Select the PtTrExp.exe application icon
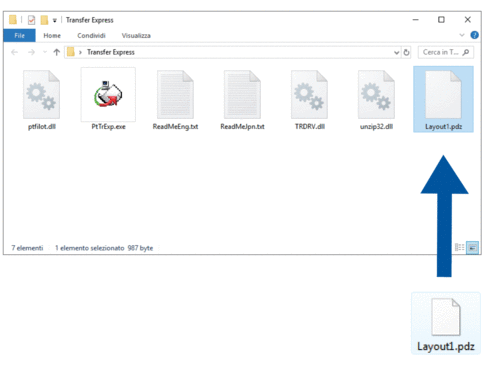 pos(108,94)
